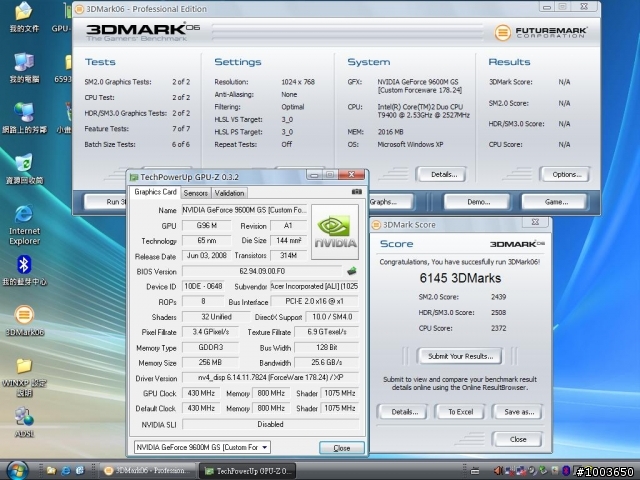The width and height of the screenshot is (640, 480).
Task: Click the Device ID 10DE - 0648 field
Action: tap(203, 287)
